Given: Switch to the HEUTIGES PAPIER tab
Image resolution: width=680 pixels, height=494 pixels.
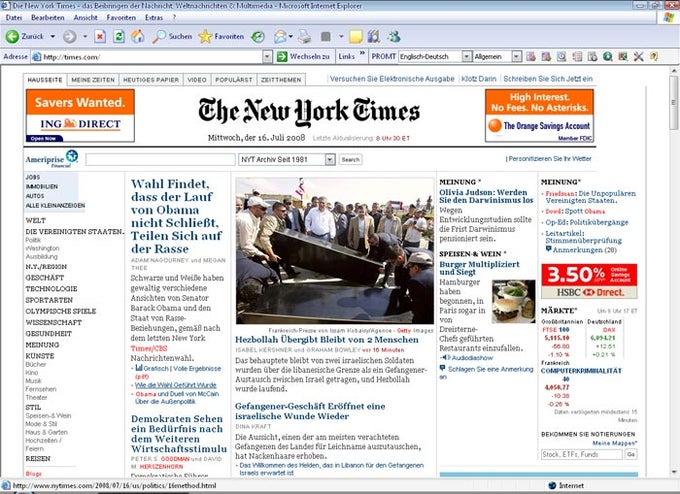Looking at the screenshot, I should pyautogui.click(x=151, y=80).
